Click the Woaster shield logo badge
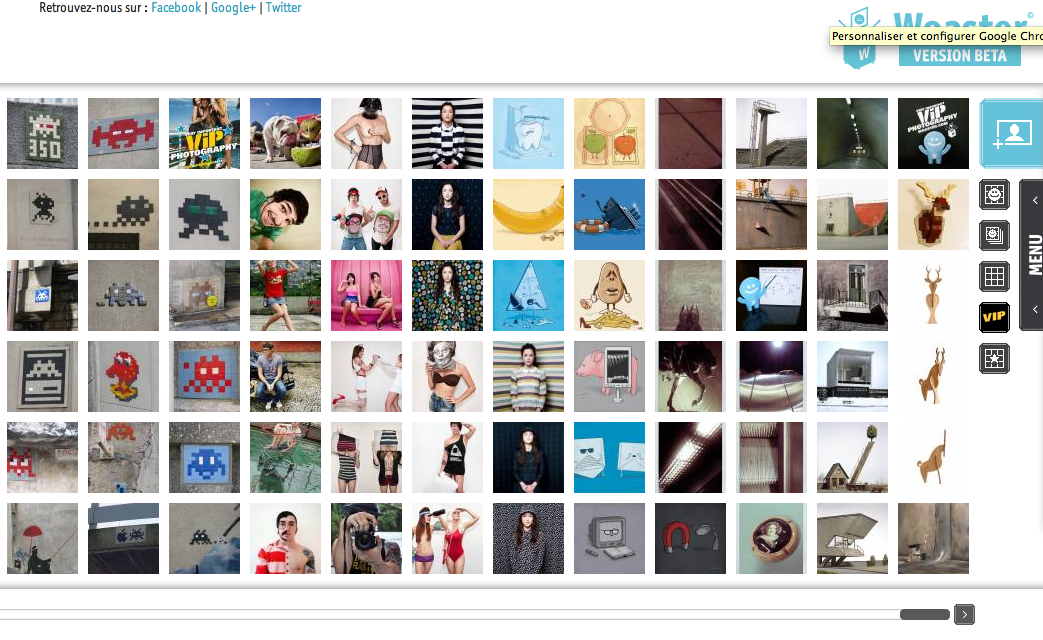The width and height of the screenshot is (1043, 640). point(859,56)
